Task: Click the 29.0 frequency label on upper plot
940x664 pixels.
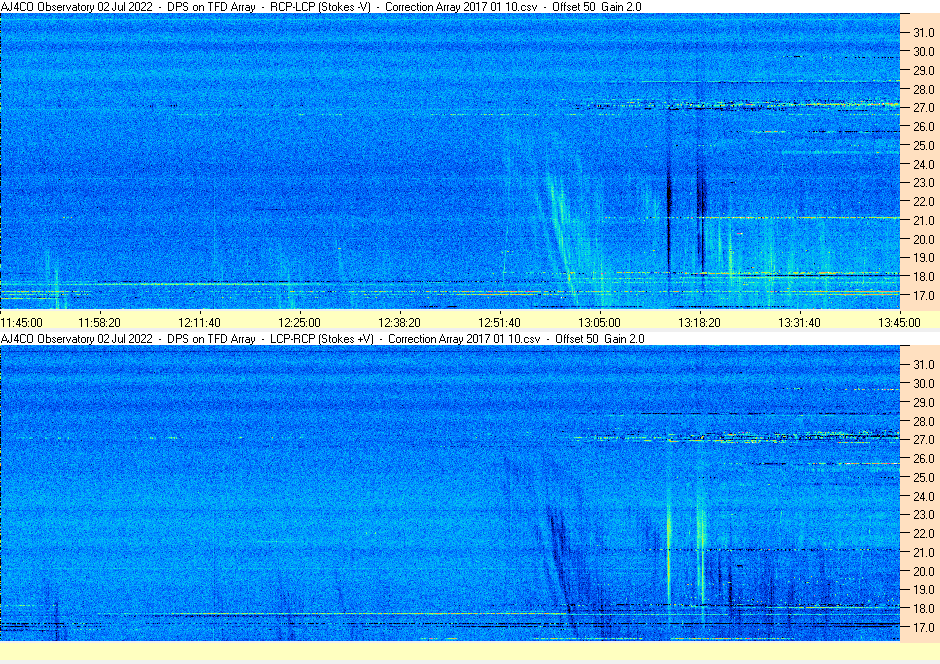Action: tap(923, 71)
